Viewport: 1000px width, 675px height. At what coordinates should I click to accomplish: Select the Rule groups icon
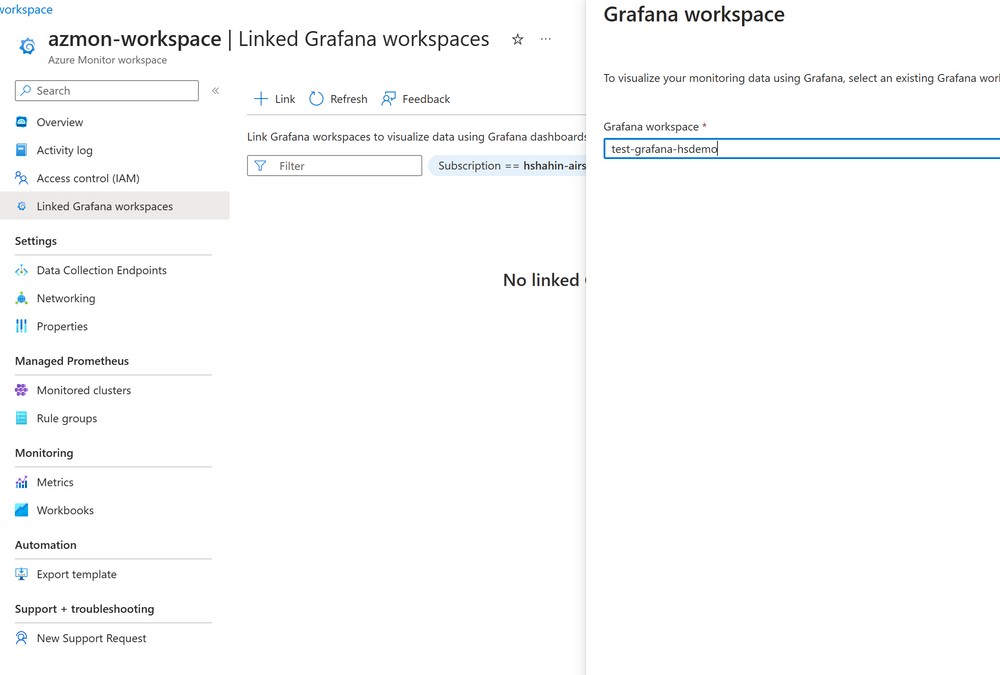[x=20, y=418]
